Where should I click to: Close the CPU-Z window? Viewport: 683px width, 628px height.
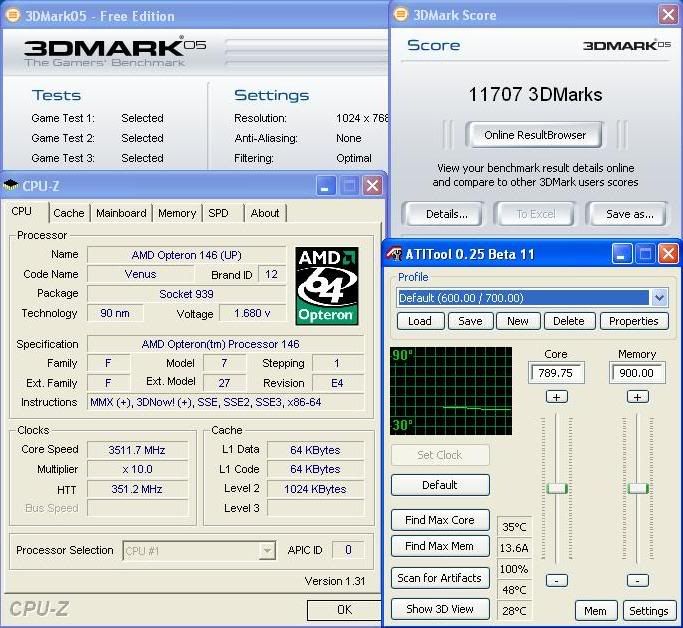coord(373,186)
